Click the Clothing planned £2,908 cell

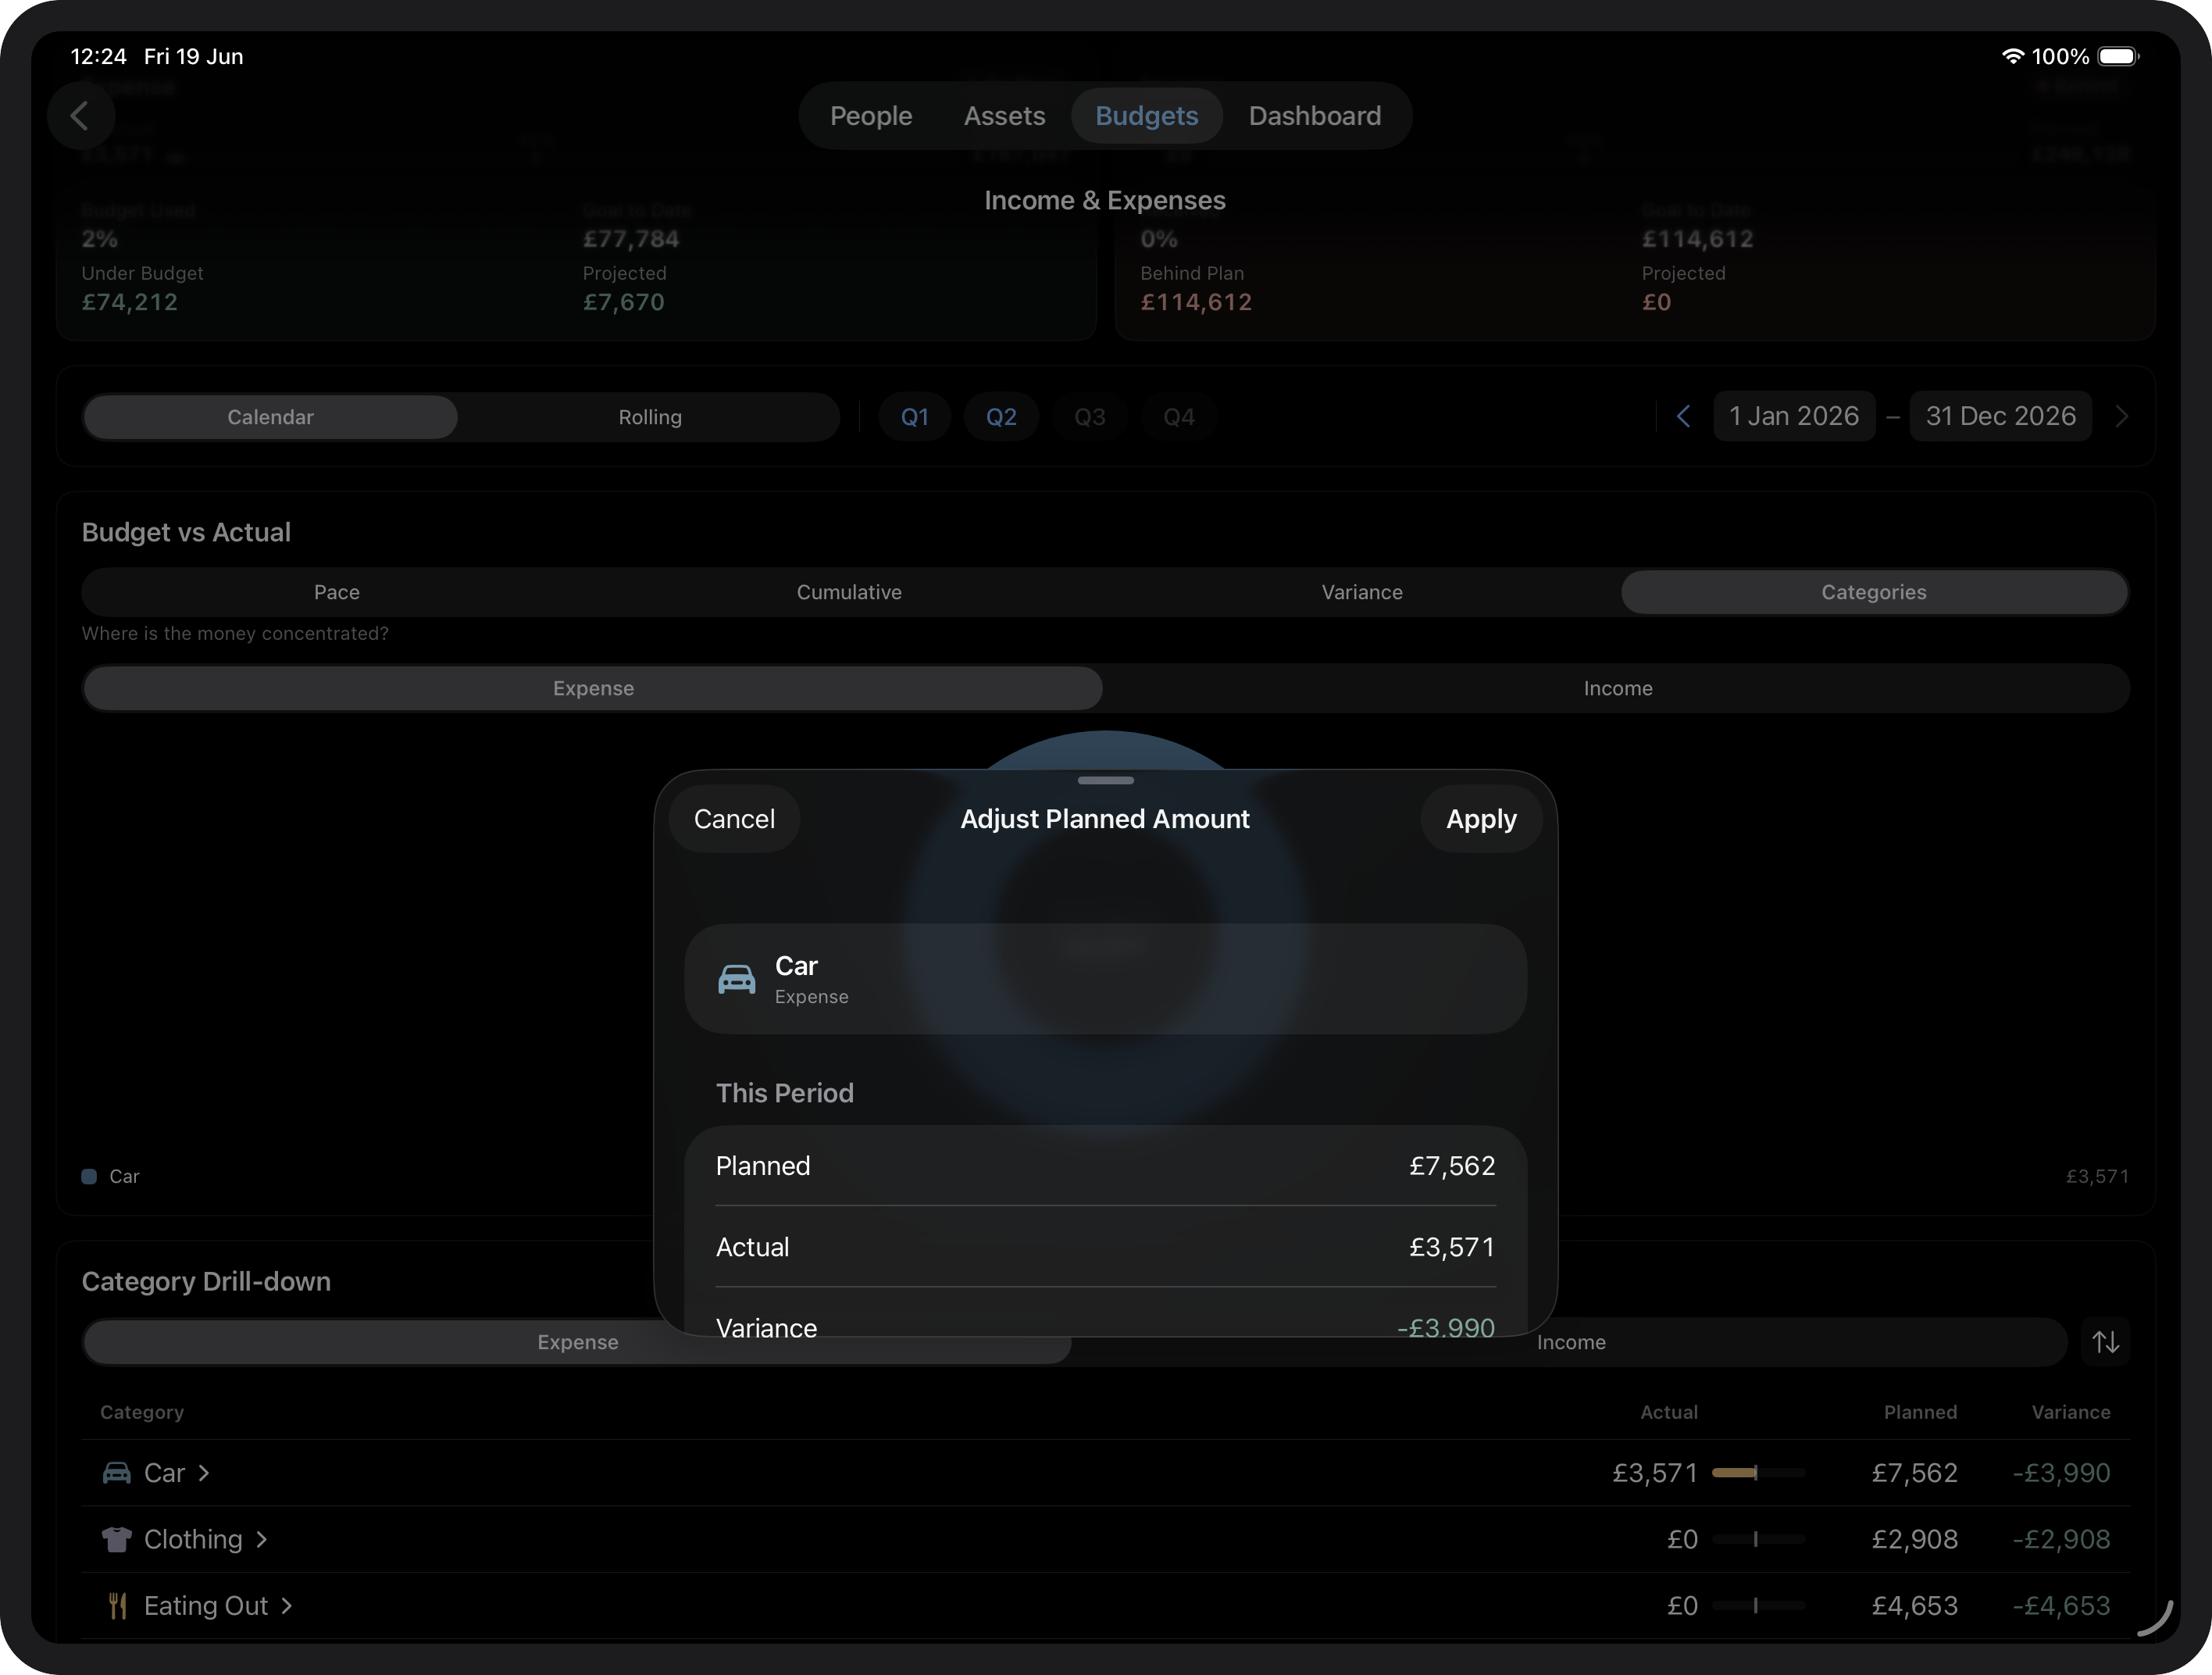(x=1914, y=1539)
